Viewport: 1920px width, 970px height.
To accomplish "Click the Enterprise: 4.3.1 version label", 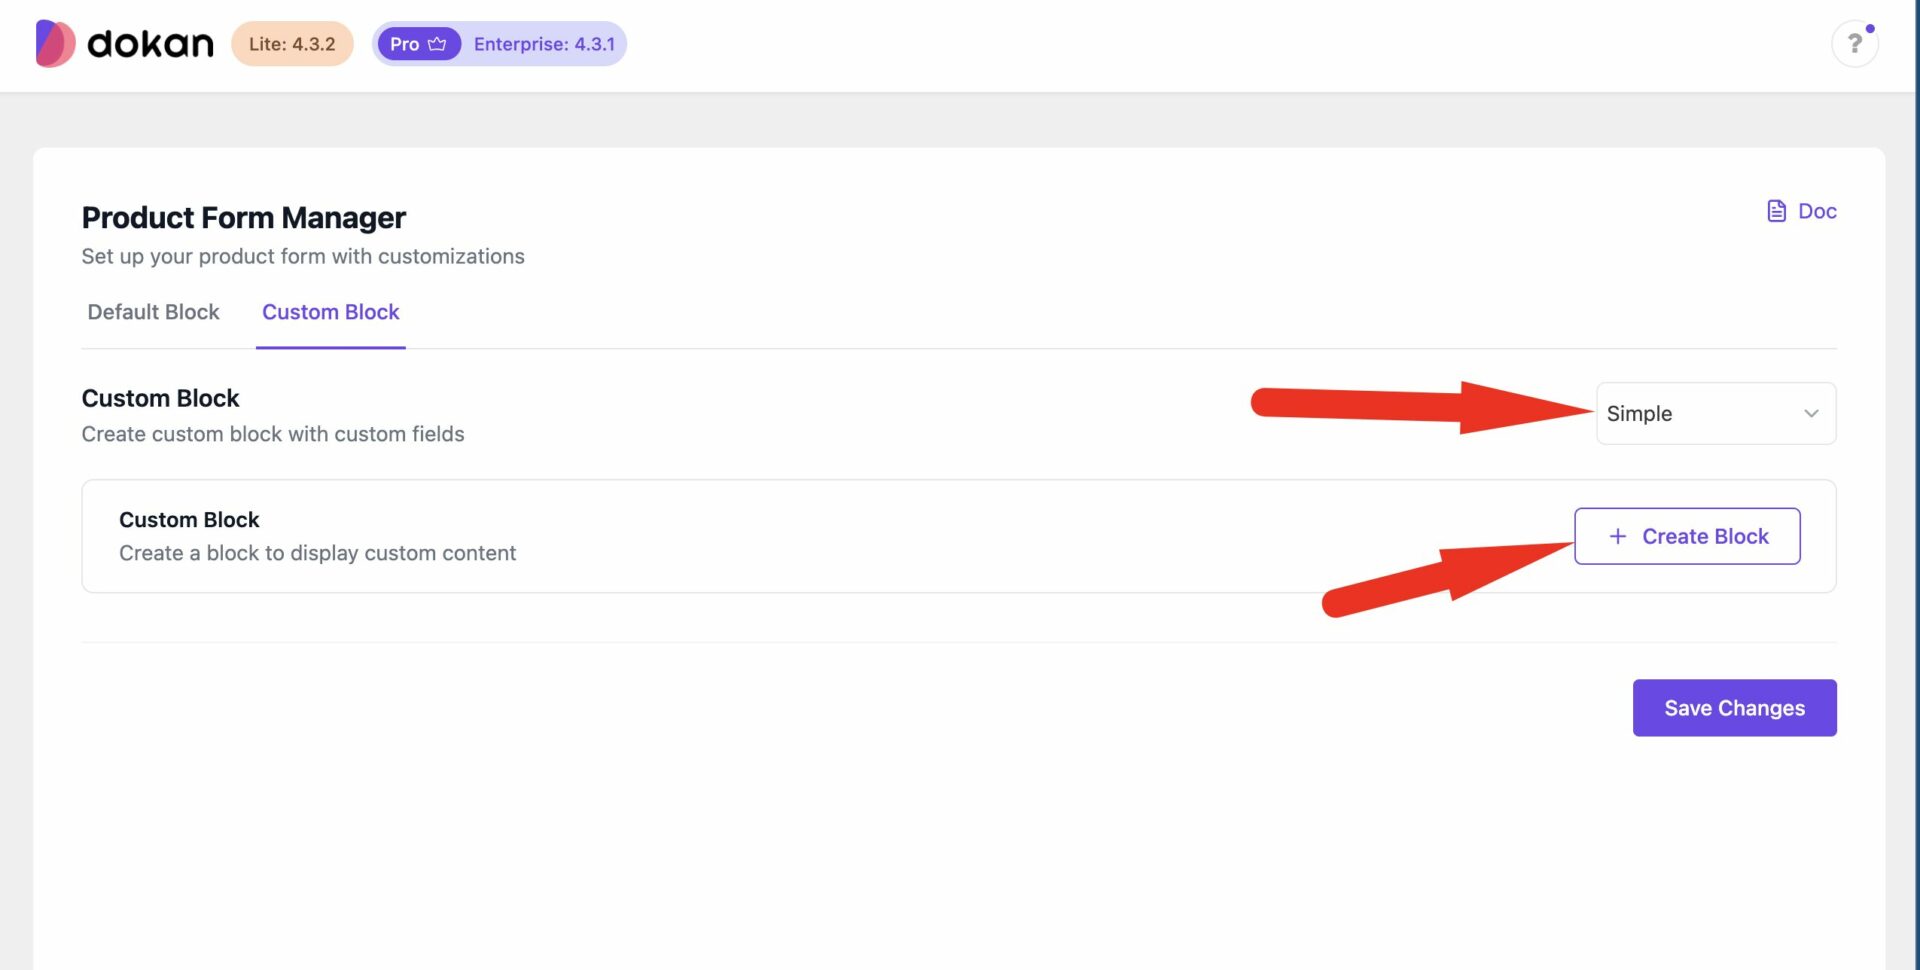I will click(x=544, y=44).
